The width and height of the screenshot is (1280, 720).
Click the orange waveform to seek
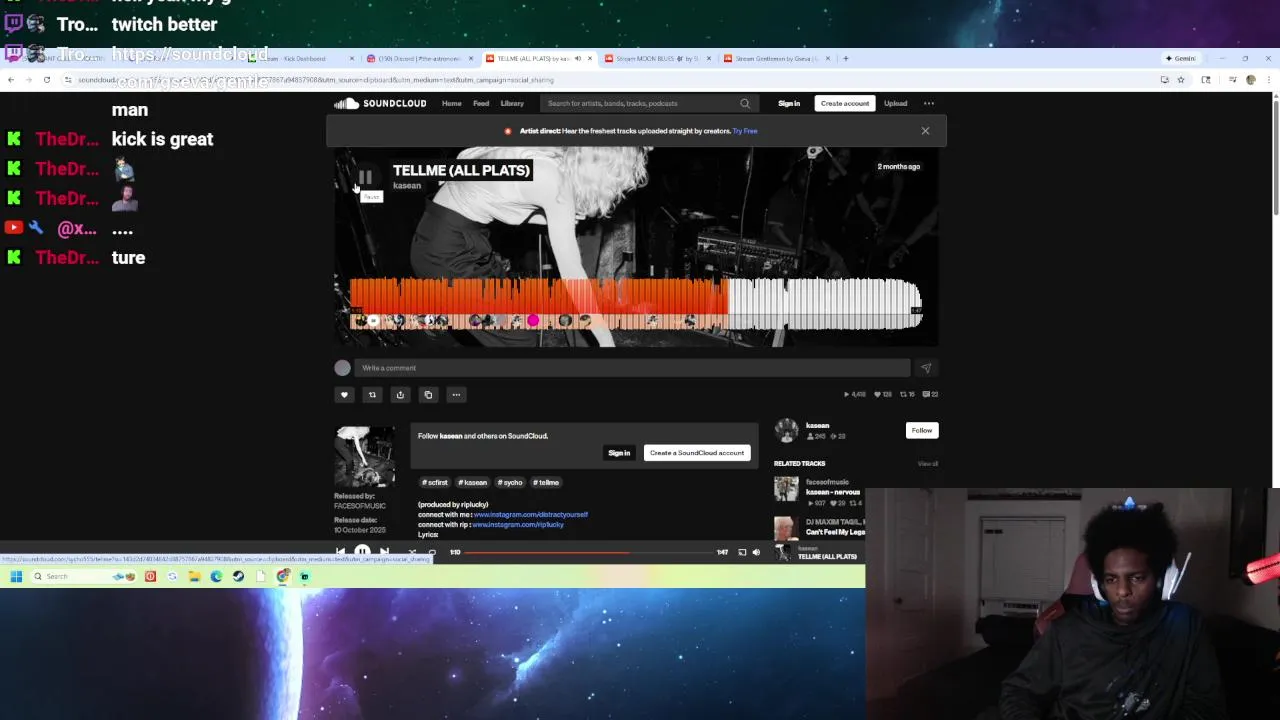coord(538,296)
